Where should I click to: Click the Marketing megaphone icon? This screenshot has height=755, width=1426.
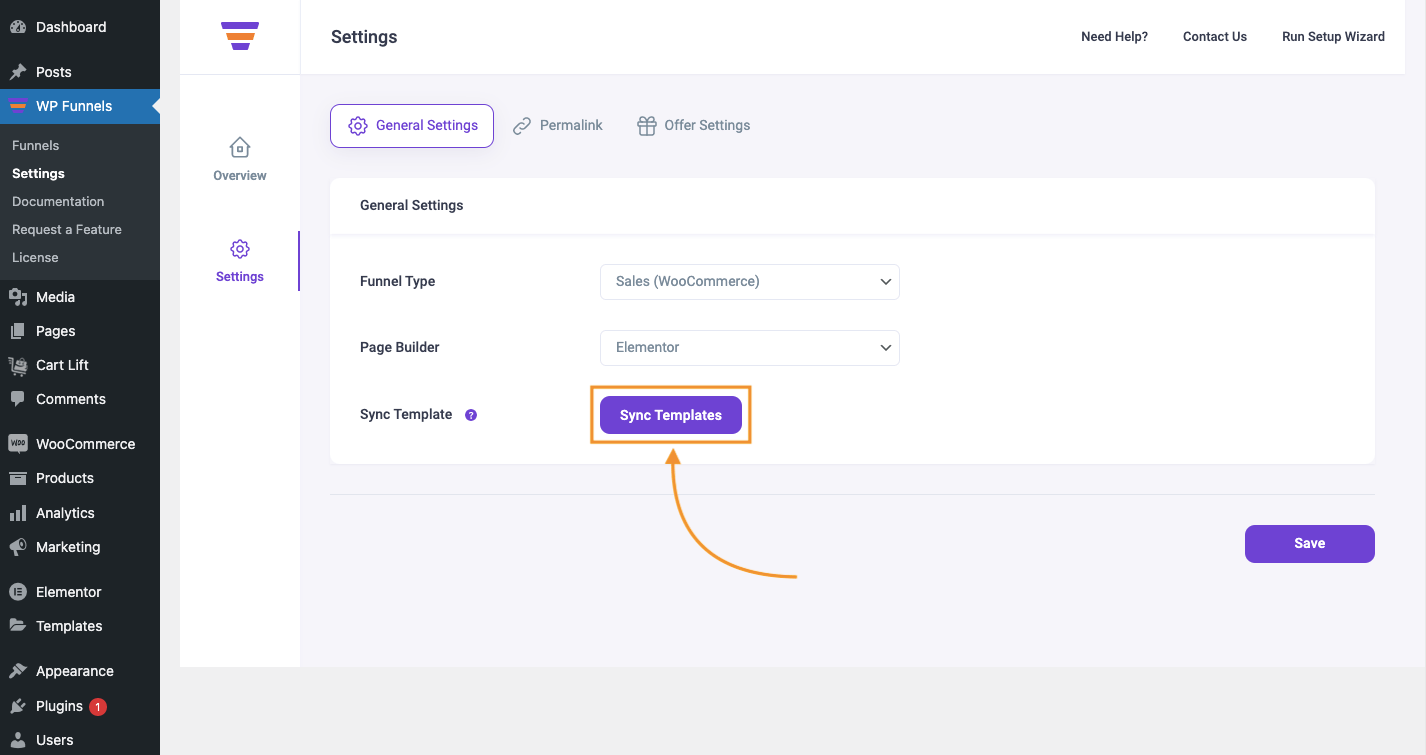tap(18, 547)
